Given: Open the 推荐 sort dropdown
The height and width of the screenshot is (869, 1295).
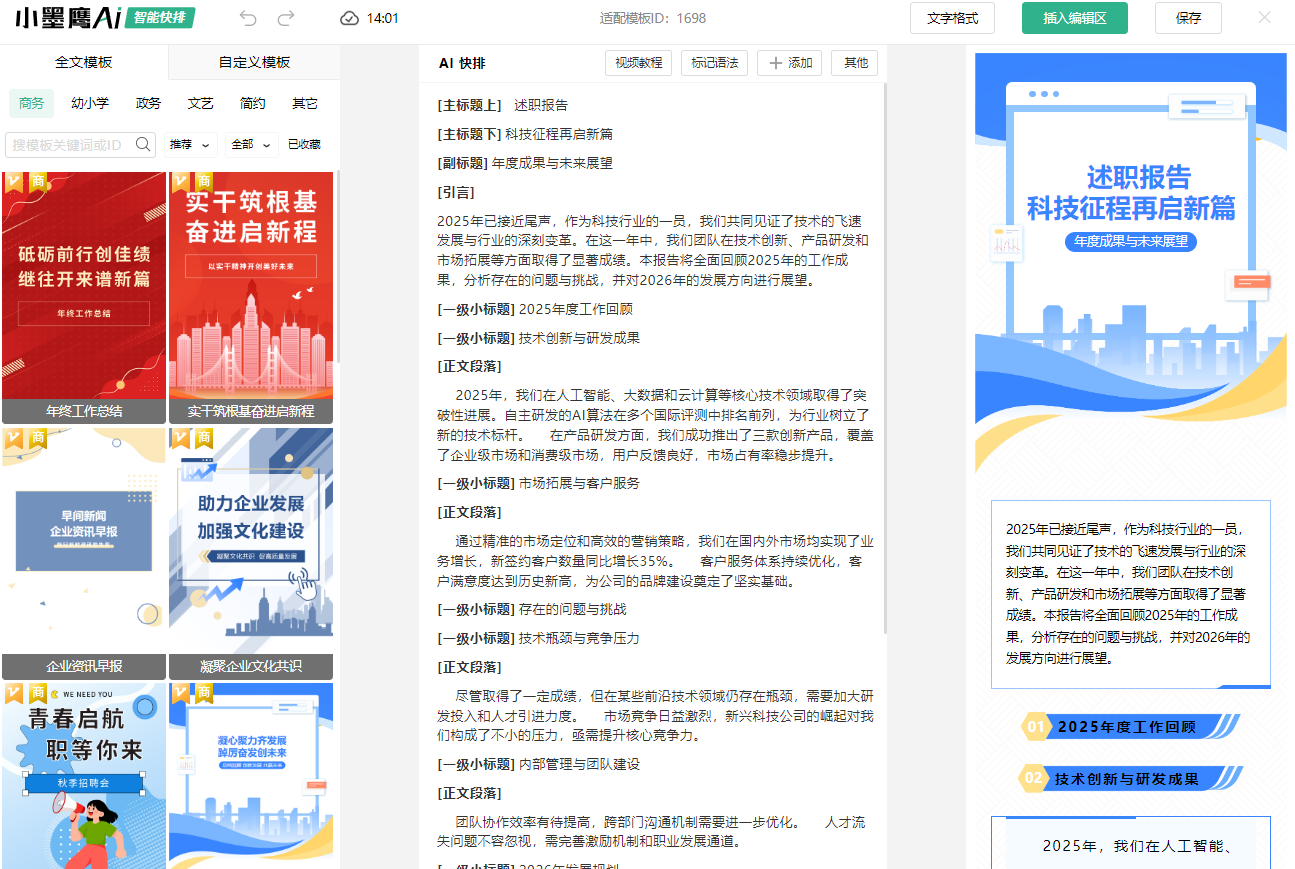Looking at the screenshot, I should pos(190,144).
